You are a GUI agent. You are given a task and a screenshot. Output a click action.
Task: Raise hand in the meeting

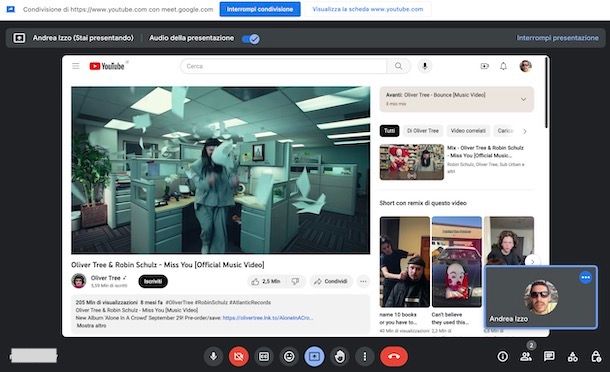[x=340, y=356]
